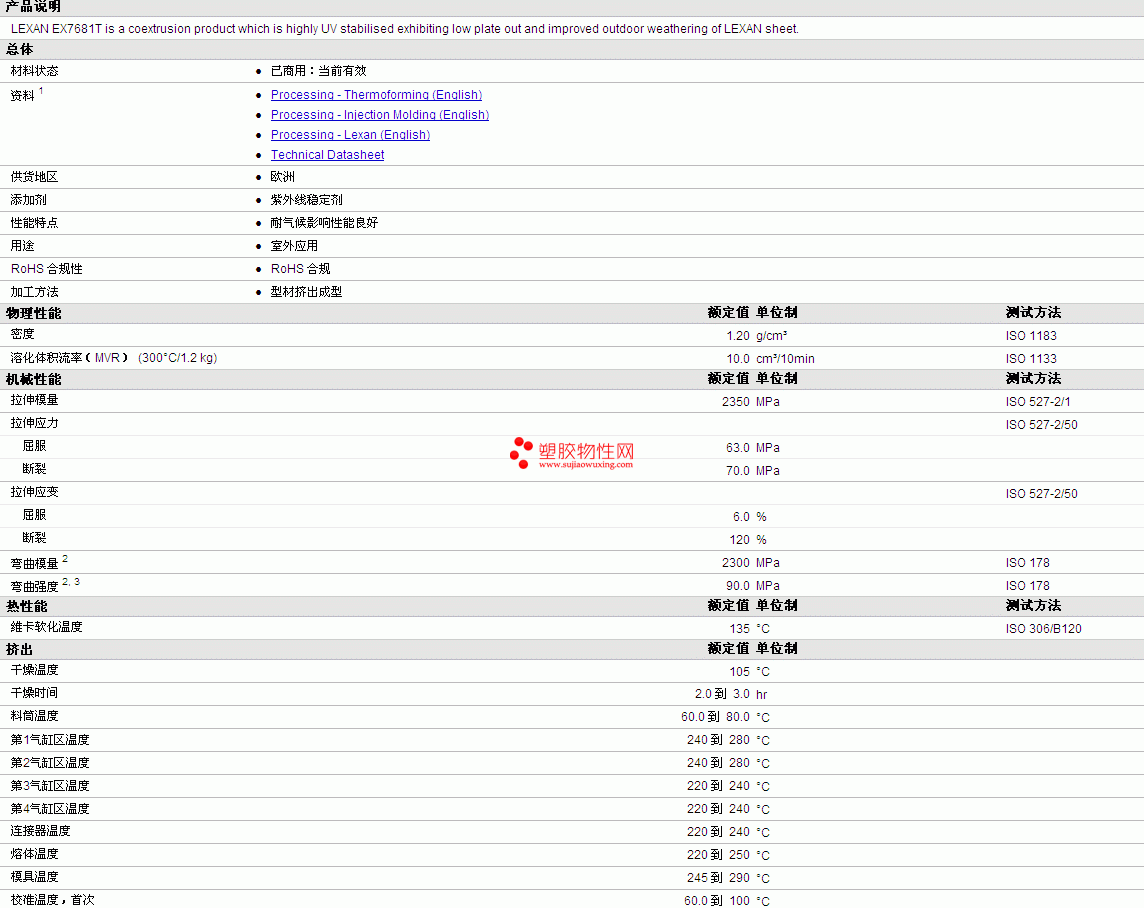Click the 拉伸应力 row label
The height and width of the screenshot is (908, 1144).
point(34,423)
